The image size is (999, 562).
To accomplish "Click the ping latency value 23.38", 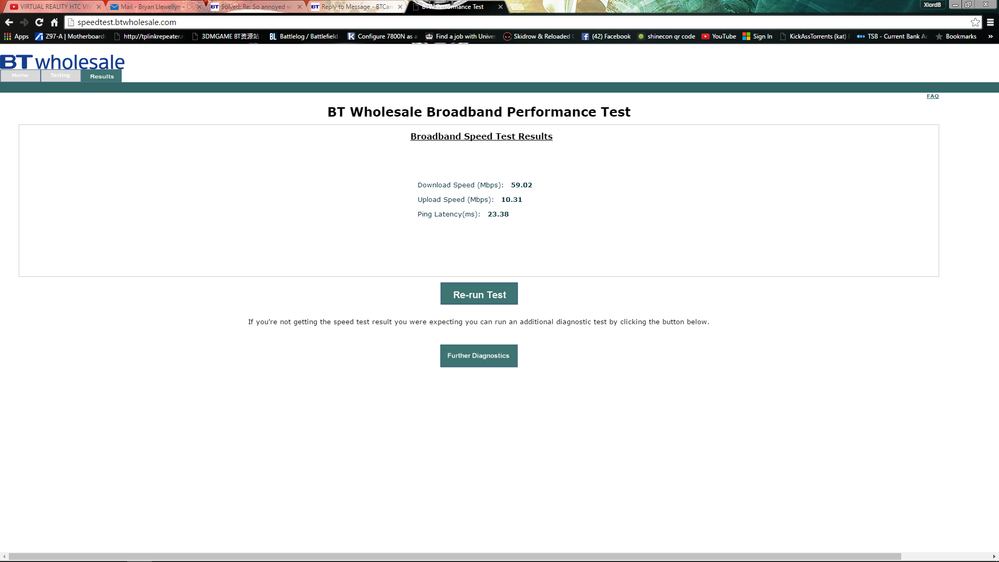I will (x=498, y=214).
